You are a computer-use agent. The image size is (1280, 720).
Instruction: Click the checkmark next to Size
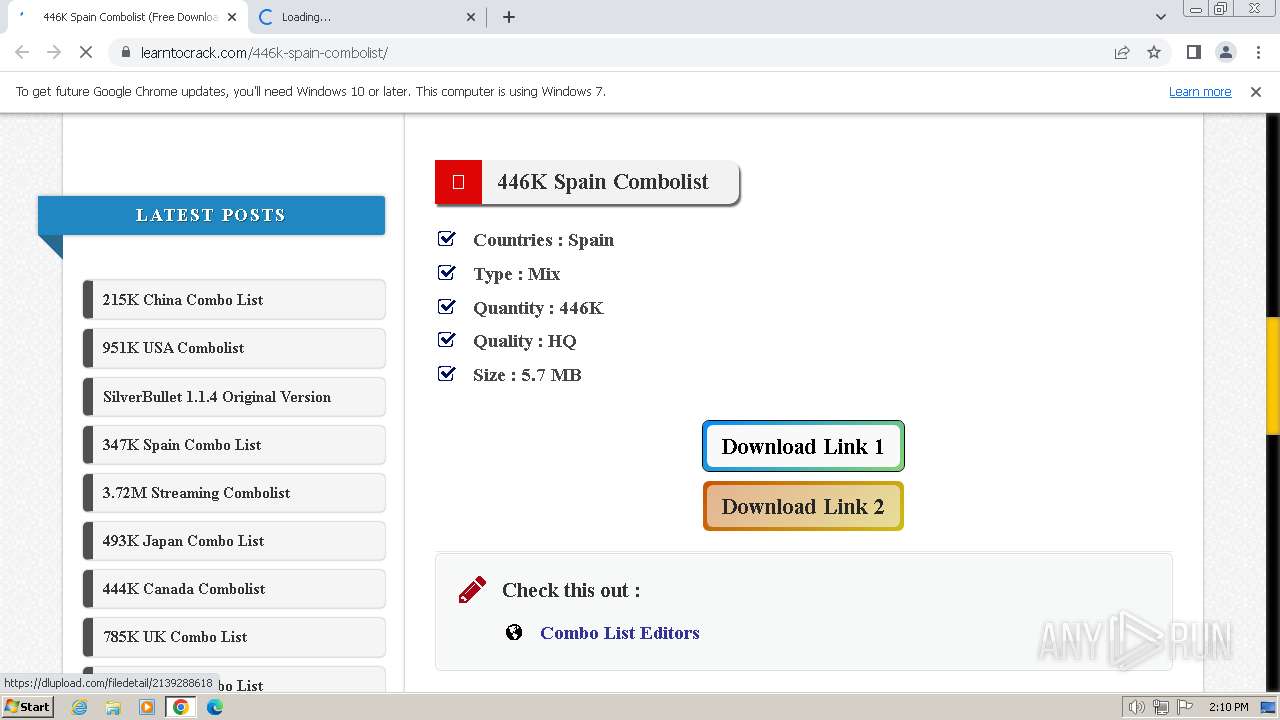pos(447,373)
